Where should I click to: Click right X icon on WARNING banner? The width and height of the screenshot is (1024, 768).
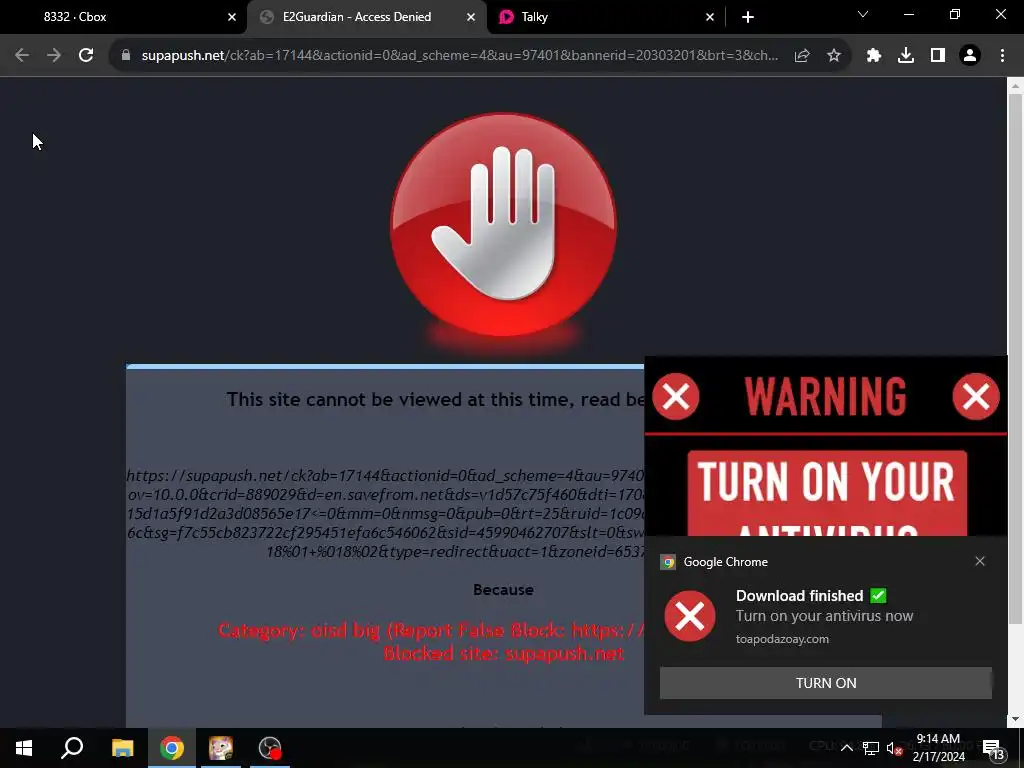click(x=976, y=396)
